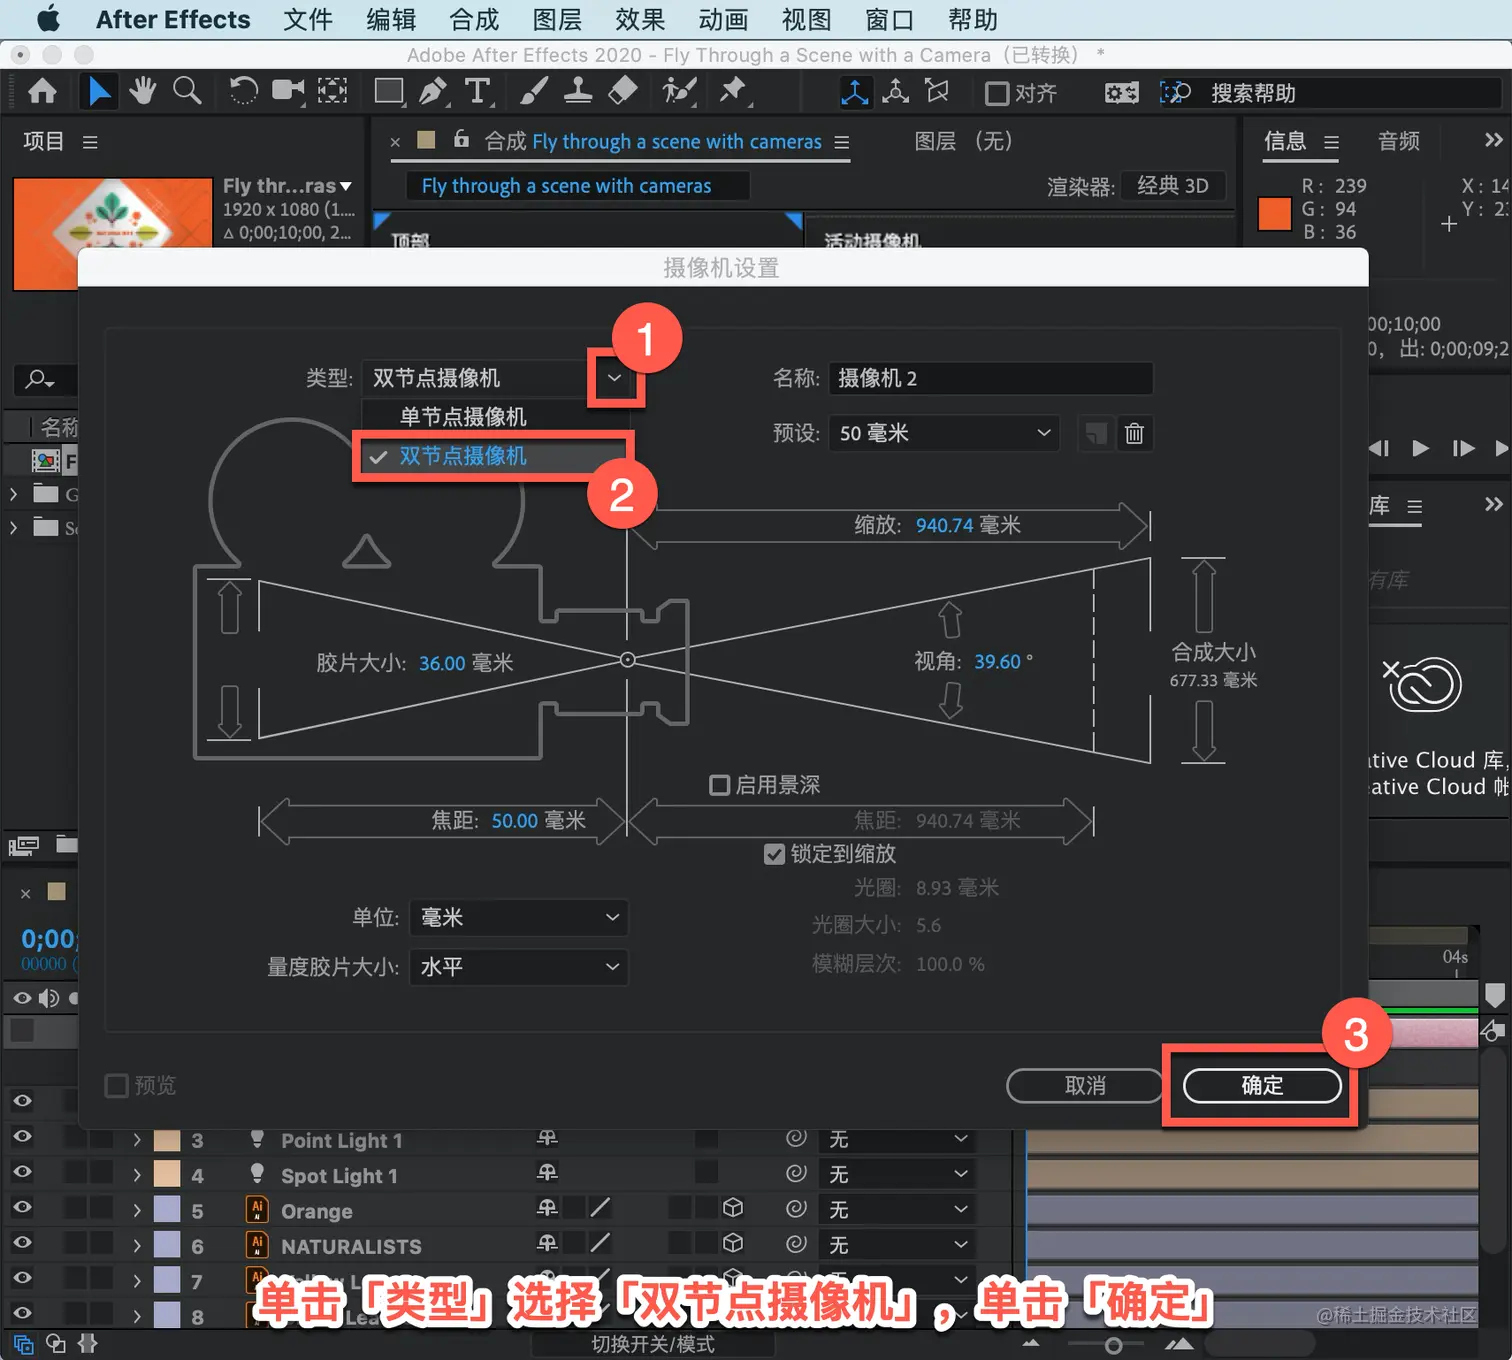Expand the Point Light 1 layer
This screenshot has height=1360, width=1512.
click(x=137, y=1140)
